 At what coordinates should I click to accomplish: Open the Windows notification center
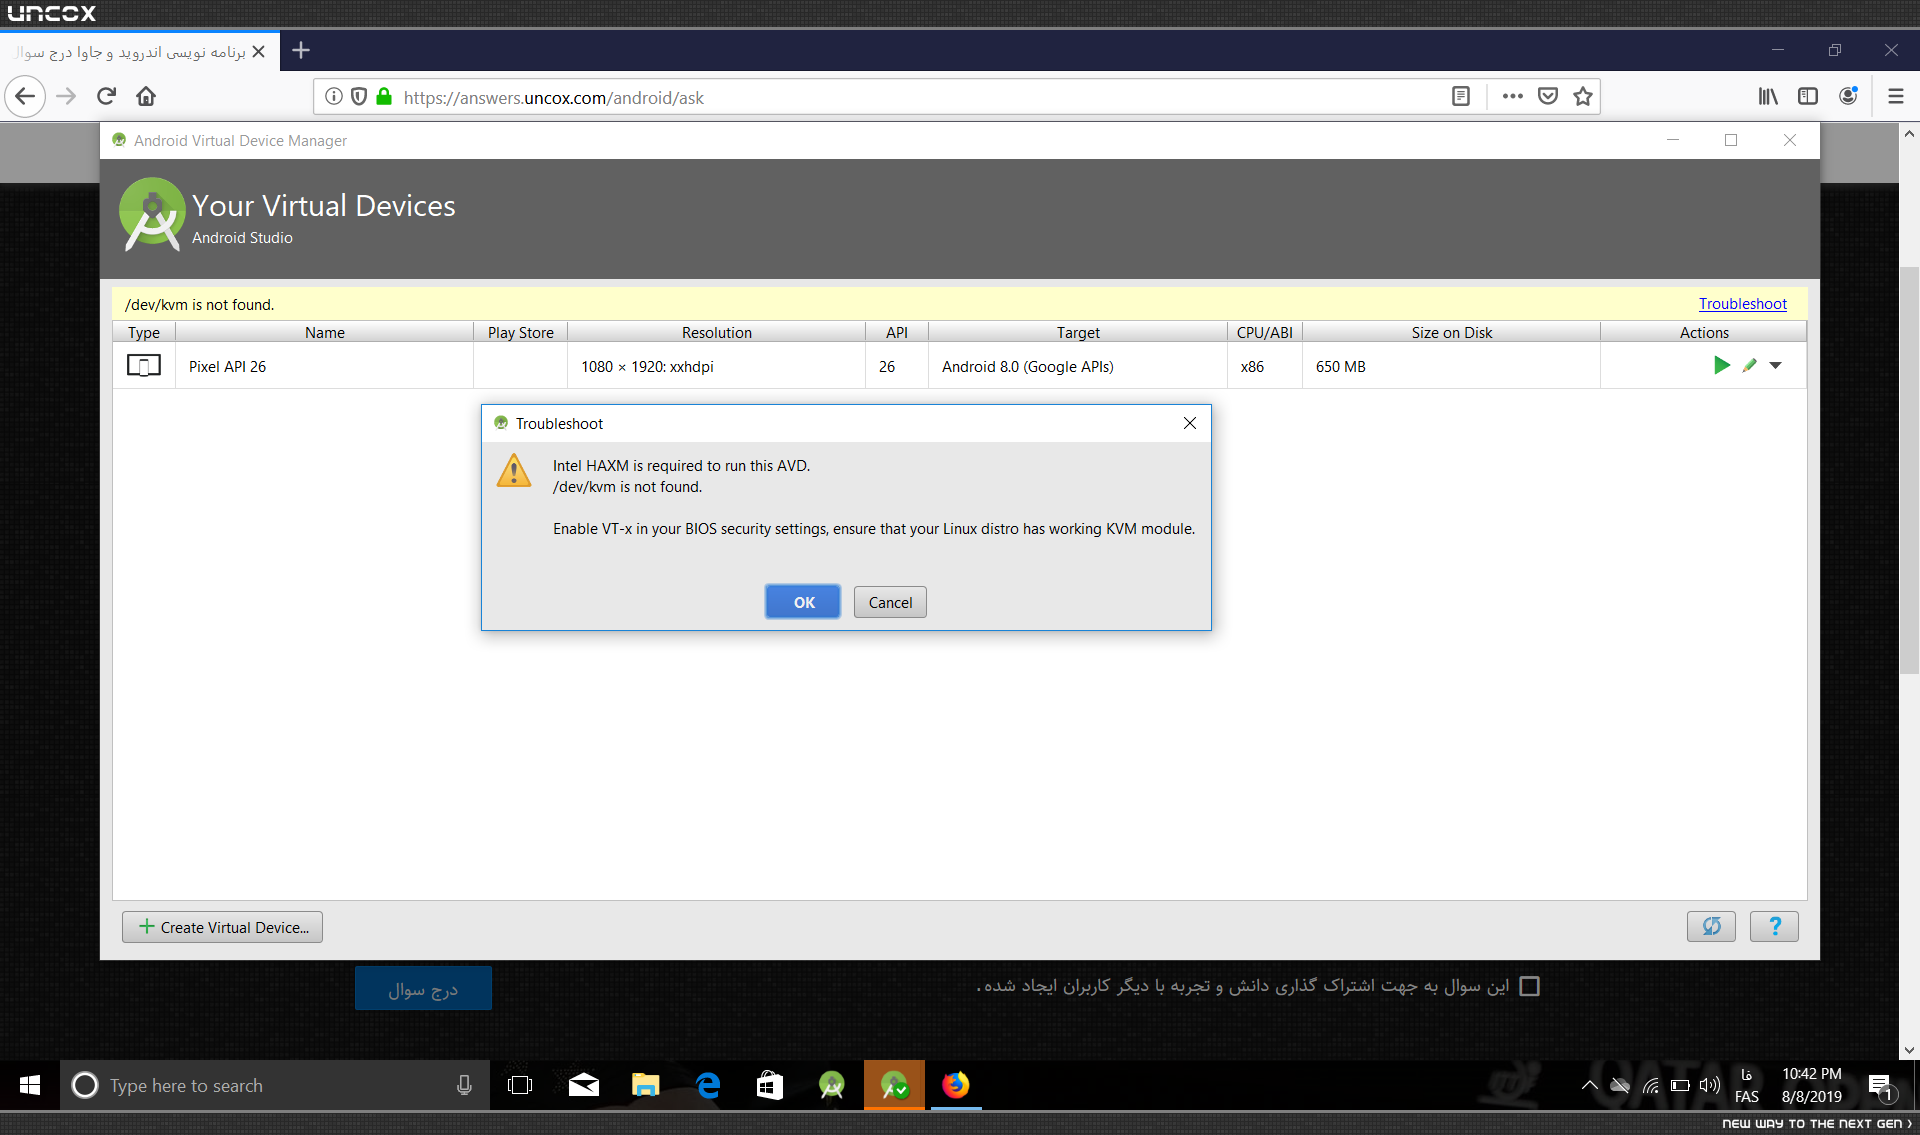pyautogui.click(x=1881, y=1086)
